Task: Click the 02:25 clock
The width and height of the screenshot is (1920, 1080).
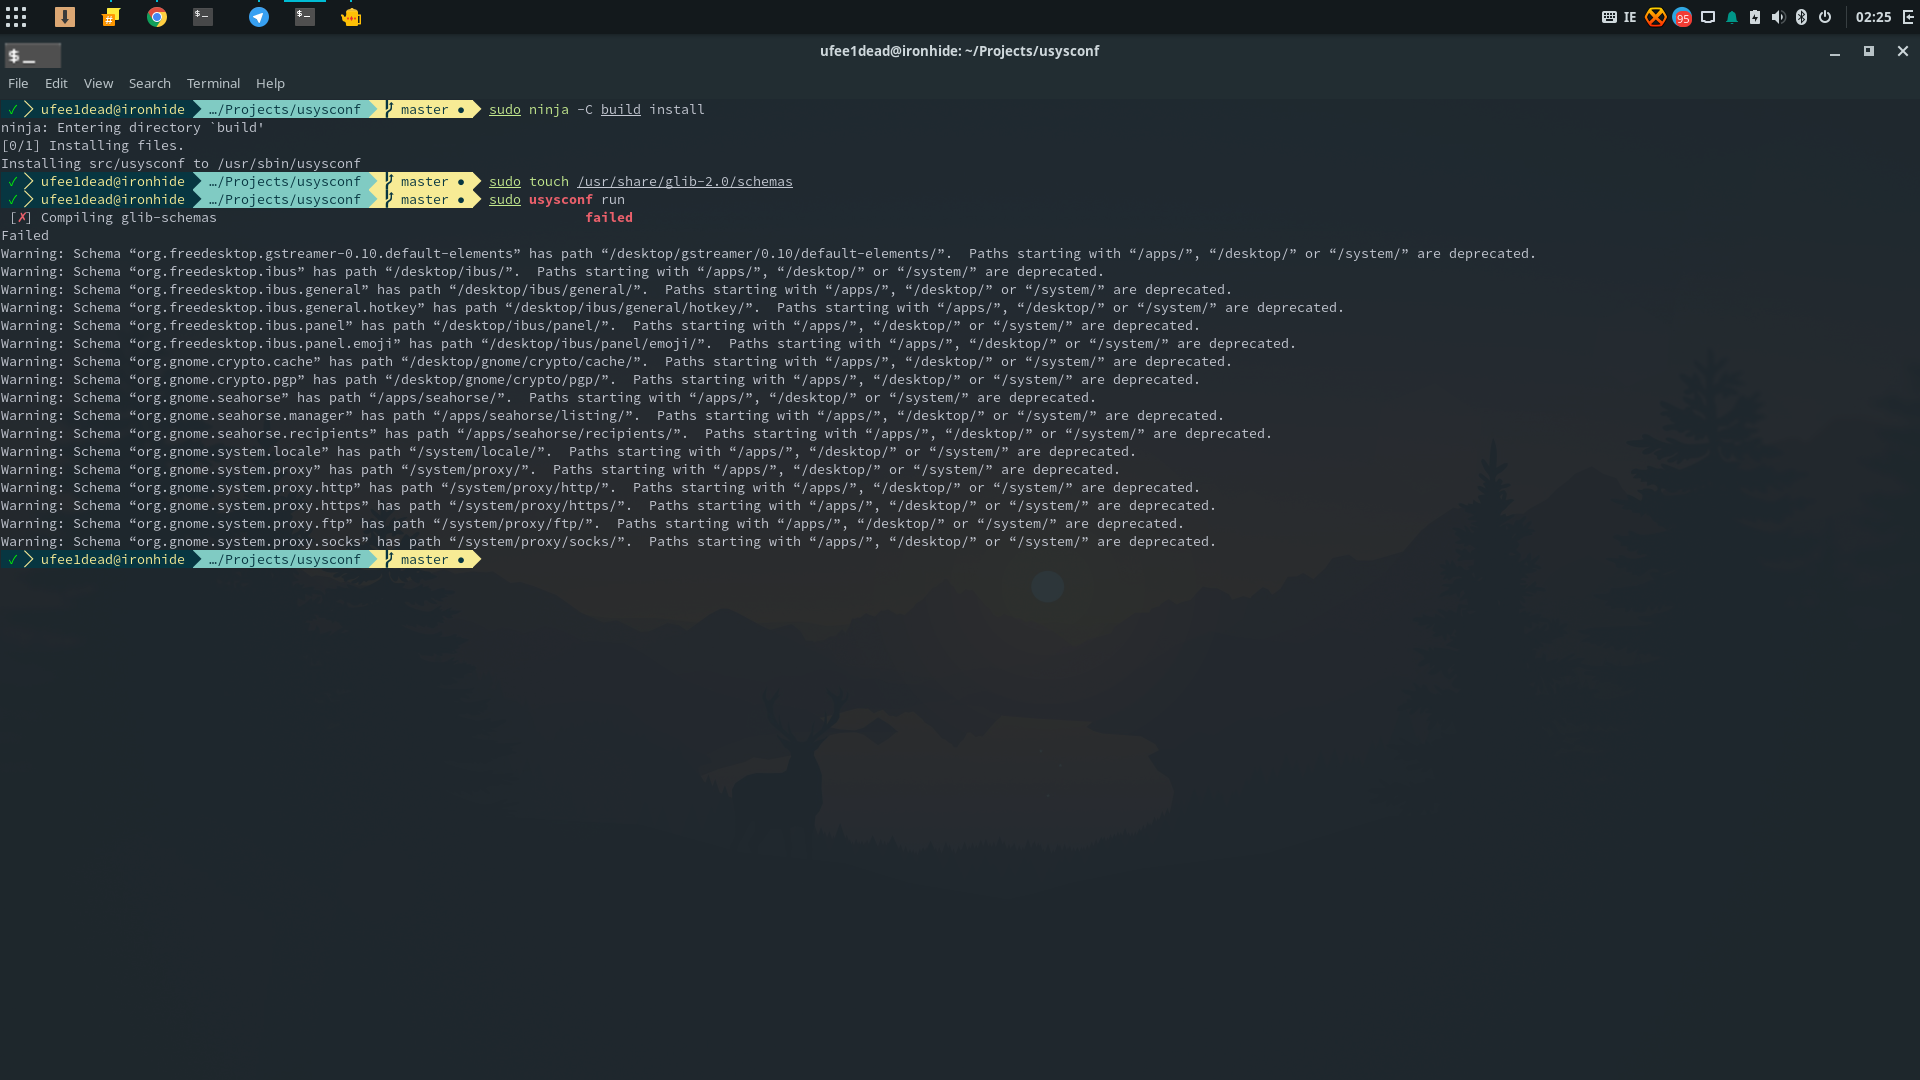Action: click(1873, 17)
